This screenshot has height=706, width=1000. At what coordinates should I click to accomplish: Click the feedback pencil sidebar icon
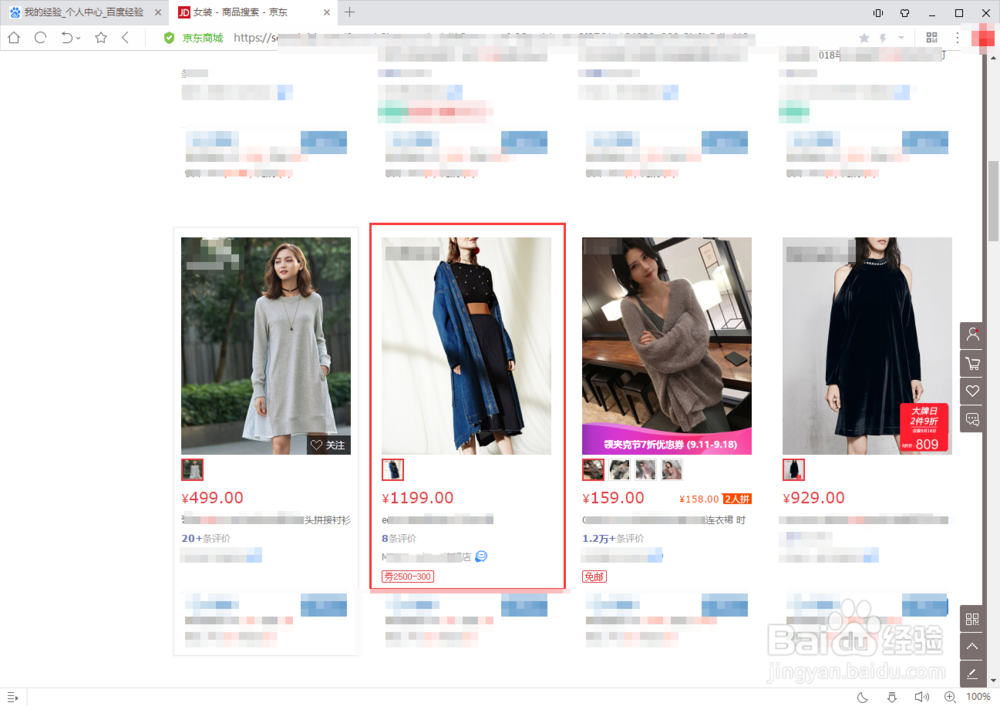point(972,673)
